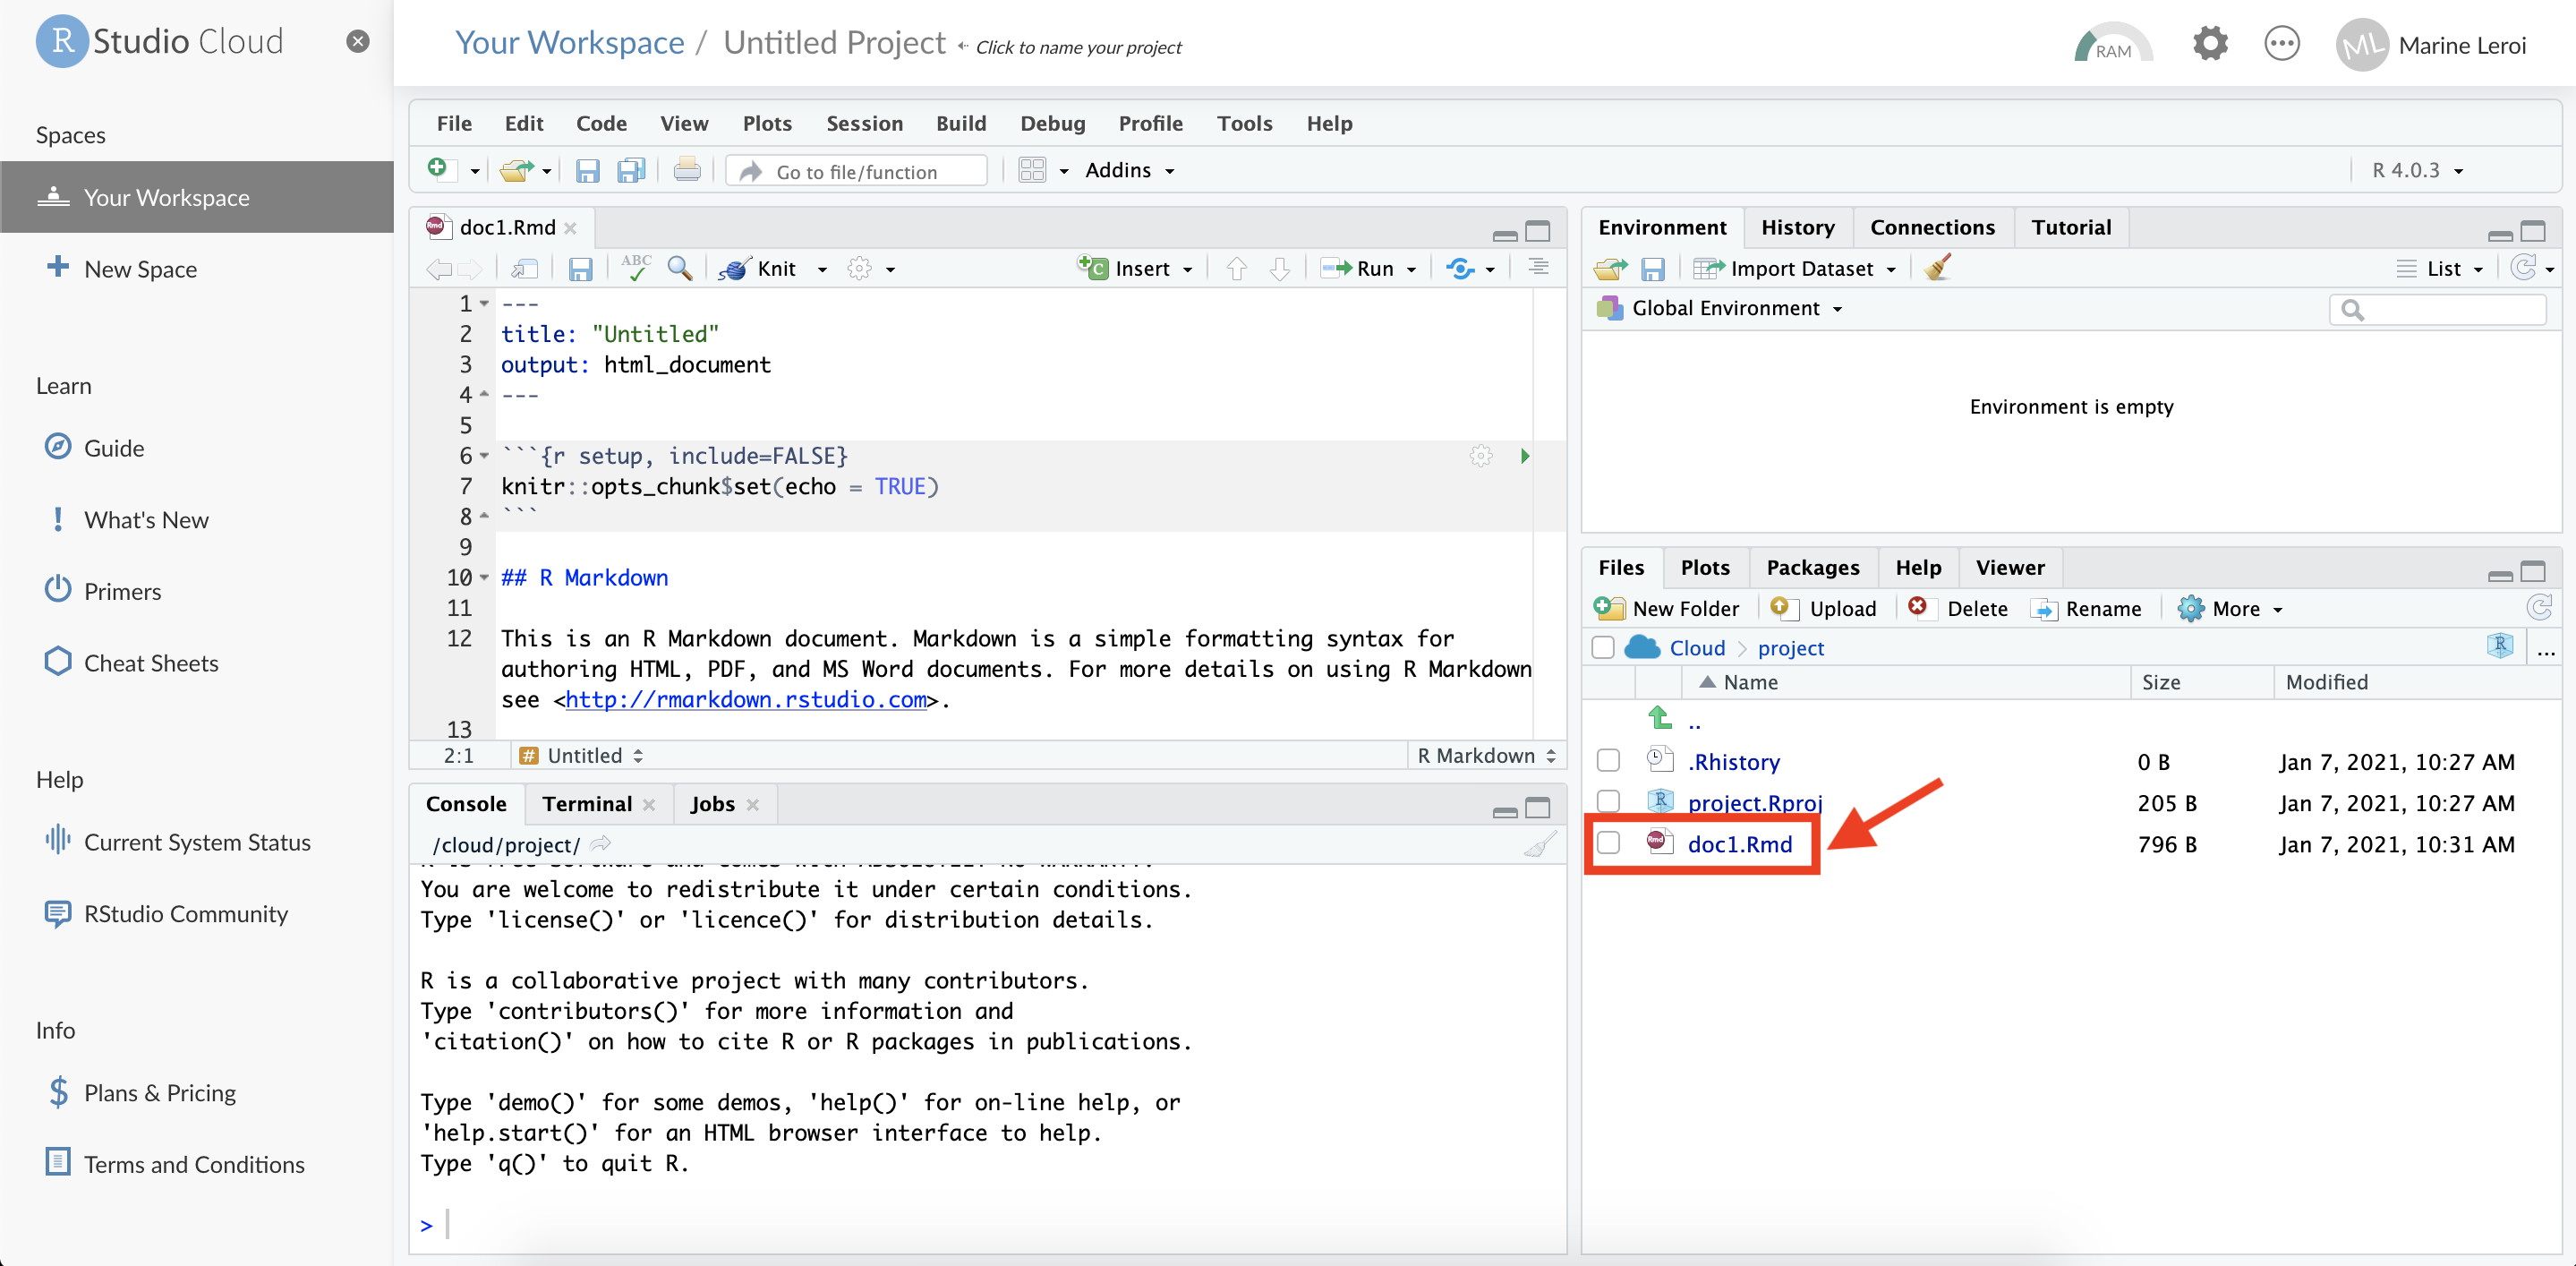
Task: Go to next chunk down arrow
Action: coord(1280,268)
